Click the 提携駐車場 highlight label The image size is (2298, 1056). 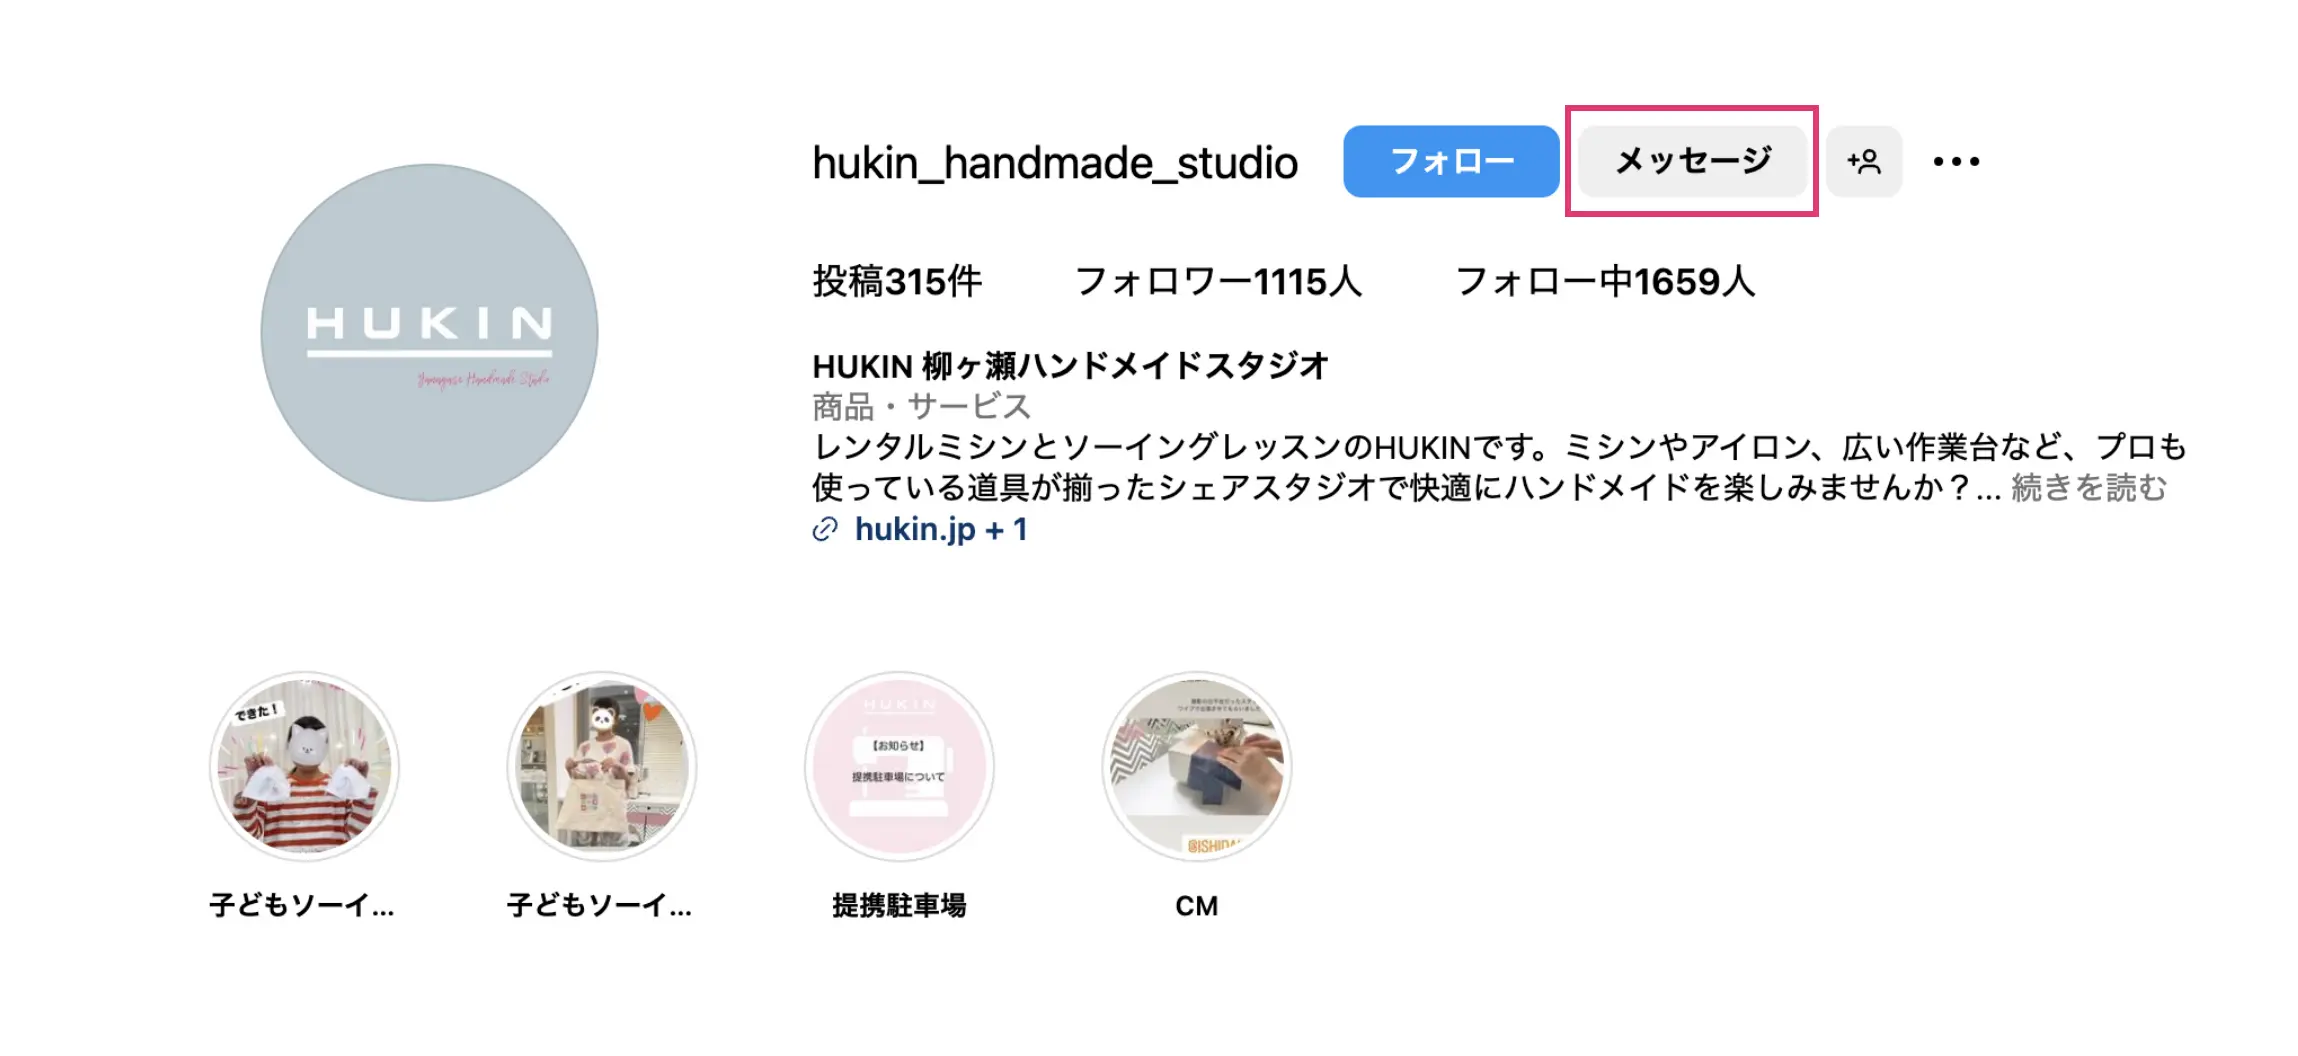click(x=899, y=906)
